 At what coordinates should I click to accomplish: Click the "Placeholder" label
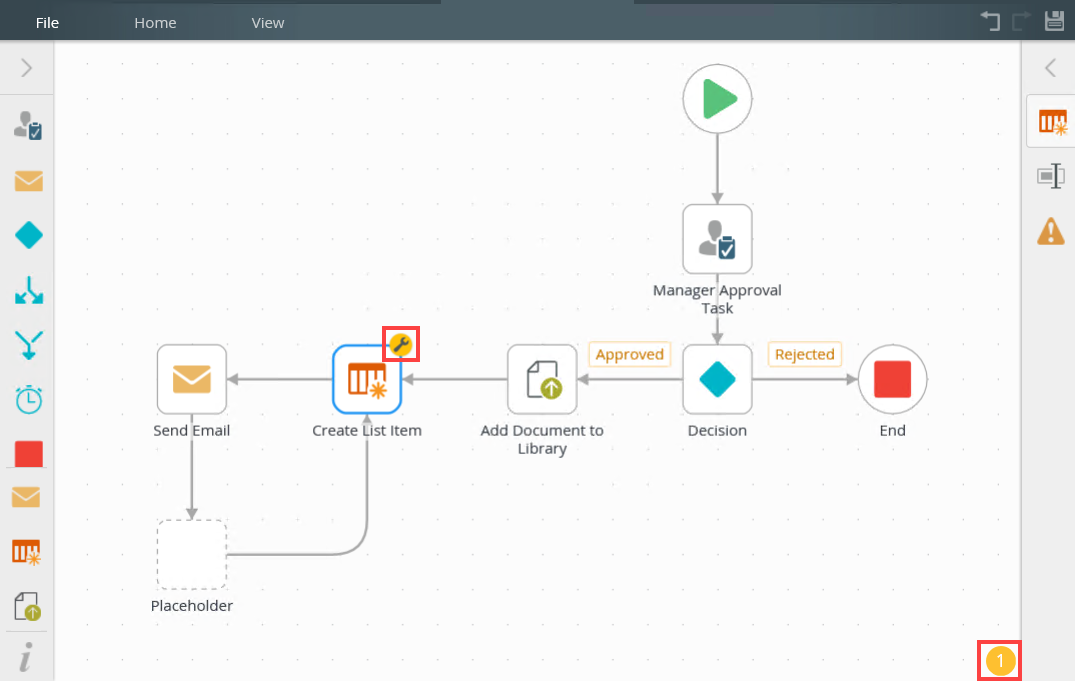point(191,606)
